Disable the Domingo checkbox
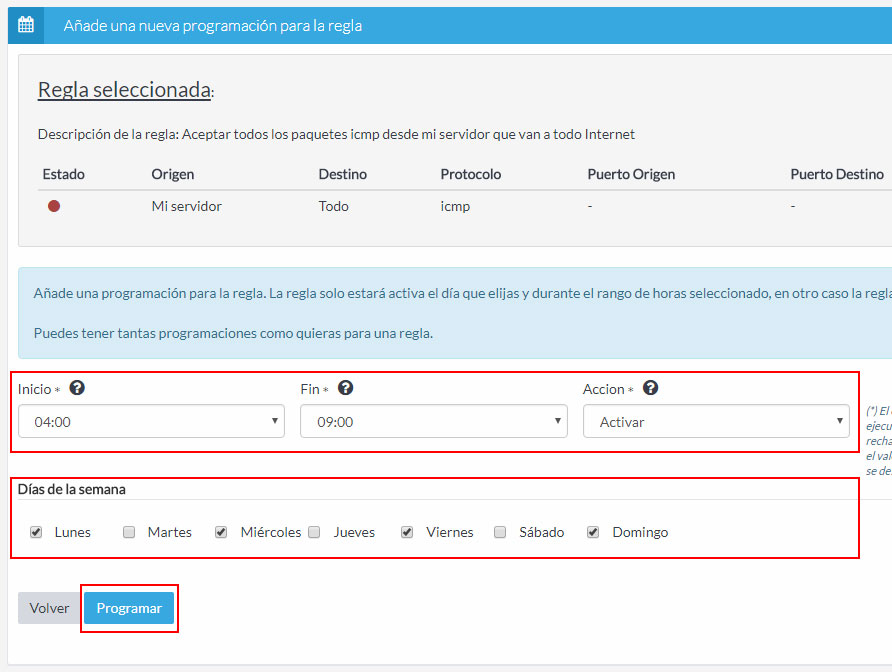892x672 pixels. coord(593,532)
